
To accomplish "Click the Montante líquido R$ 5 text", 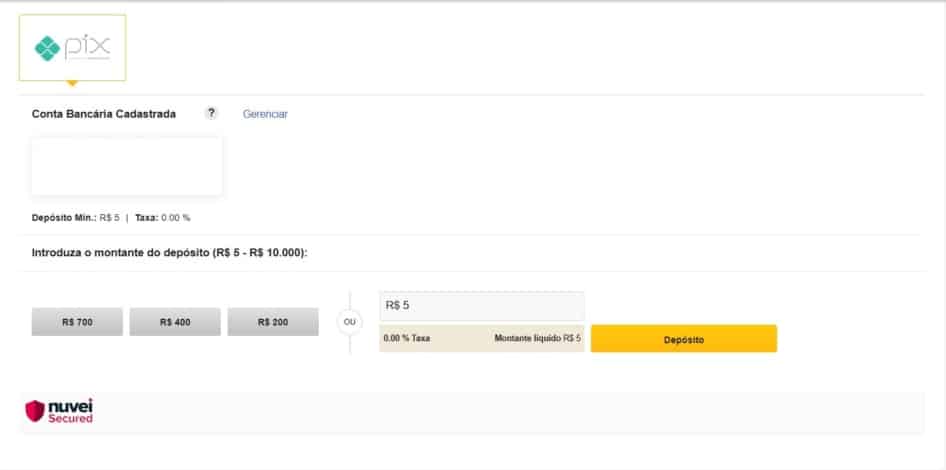I will point(538,338).
